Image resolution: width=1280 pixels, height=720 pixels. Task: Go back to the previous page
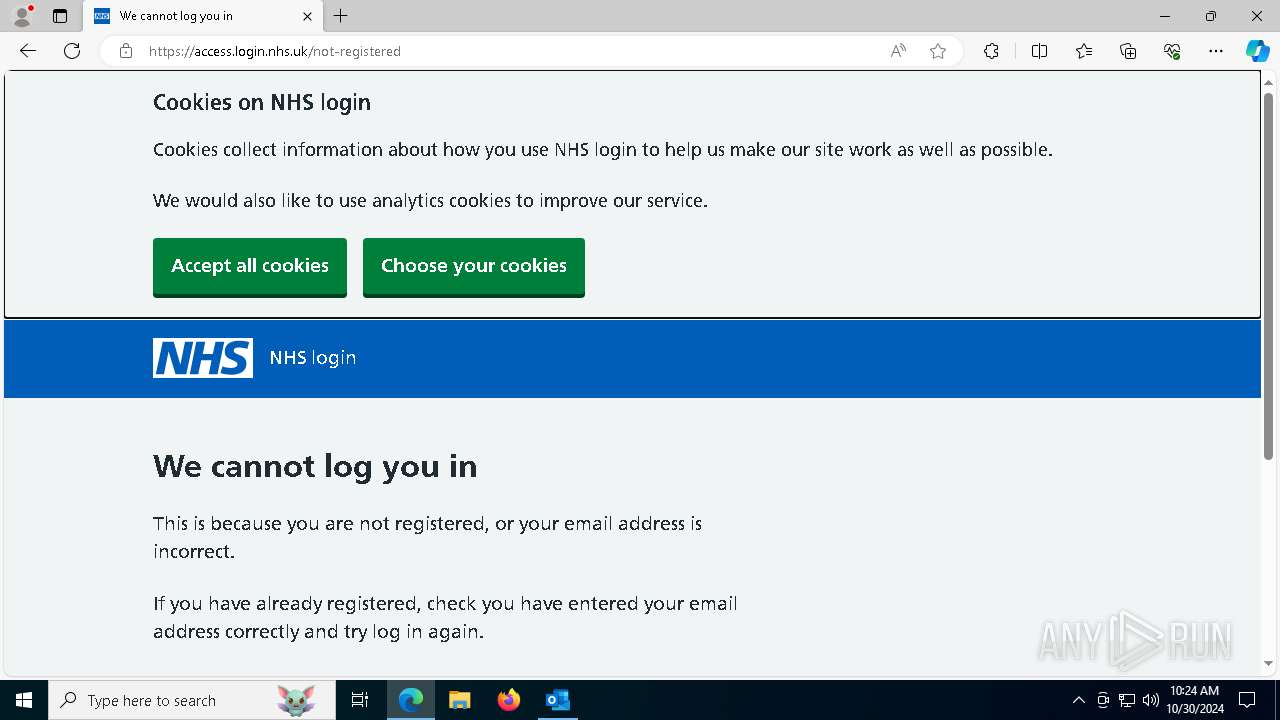coord(28,51)
